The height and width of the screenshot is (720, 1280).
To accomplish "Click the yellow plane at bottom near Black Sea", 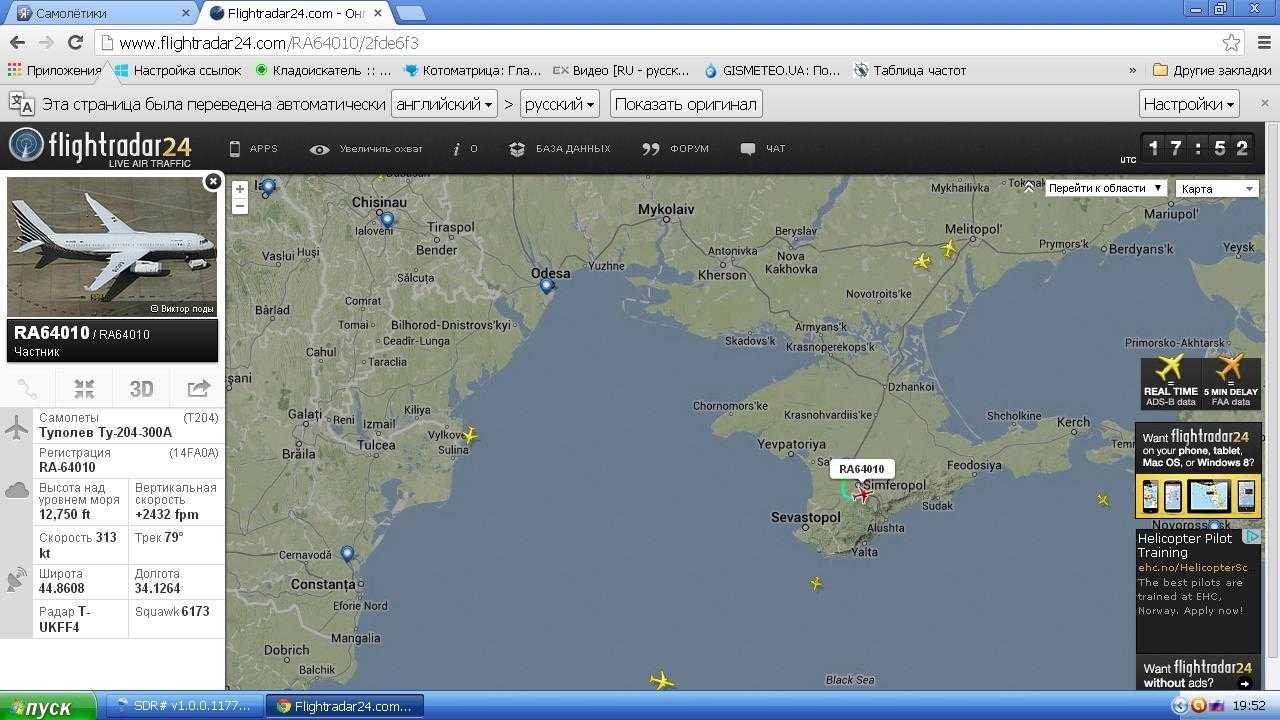I will coord(661,681).
